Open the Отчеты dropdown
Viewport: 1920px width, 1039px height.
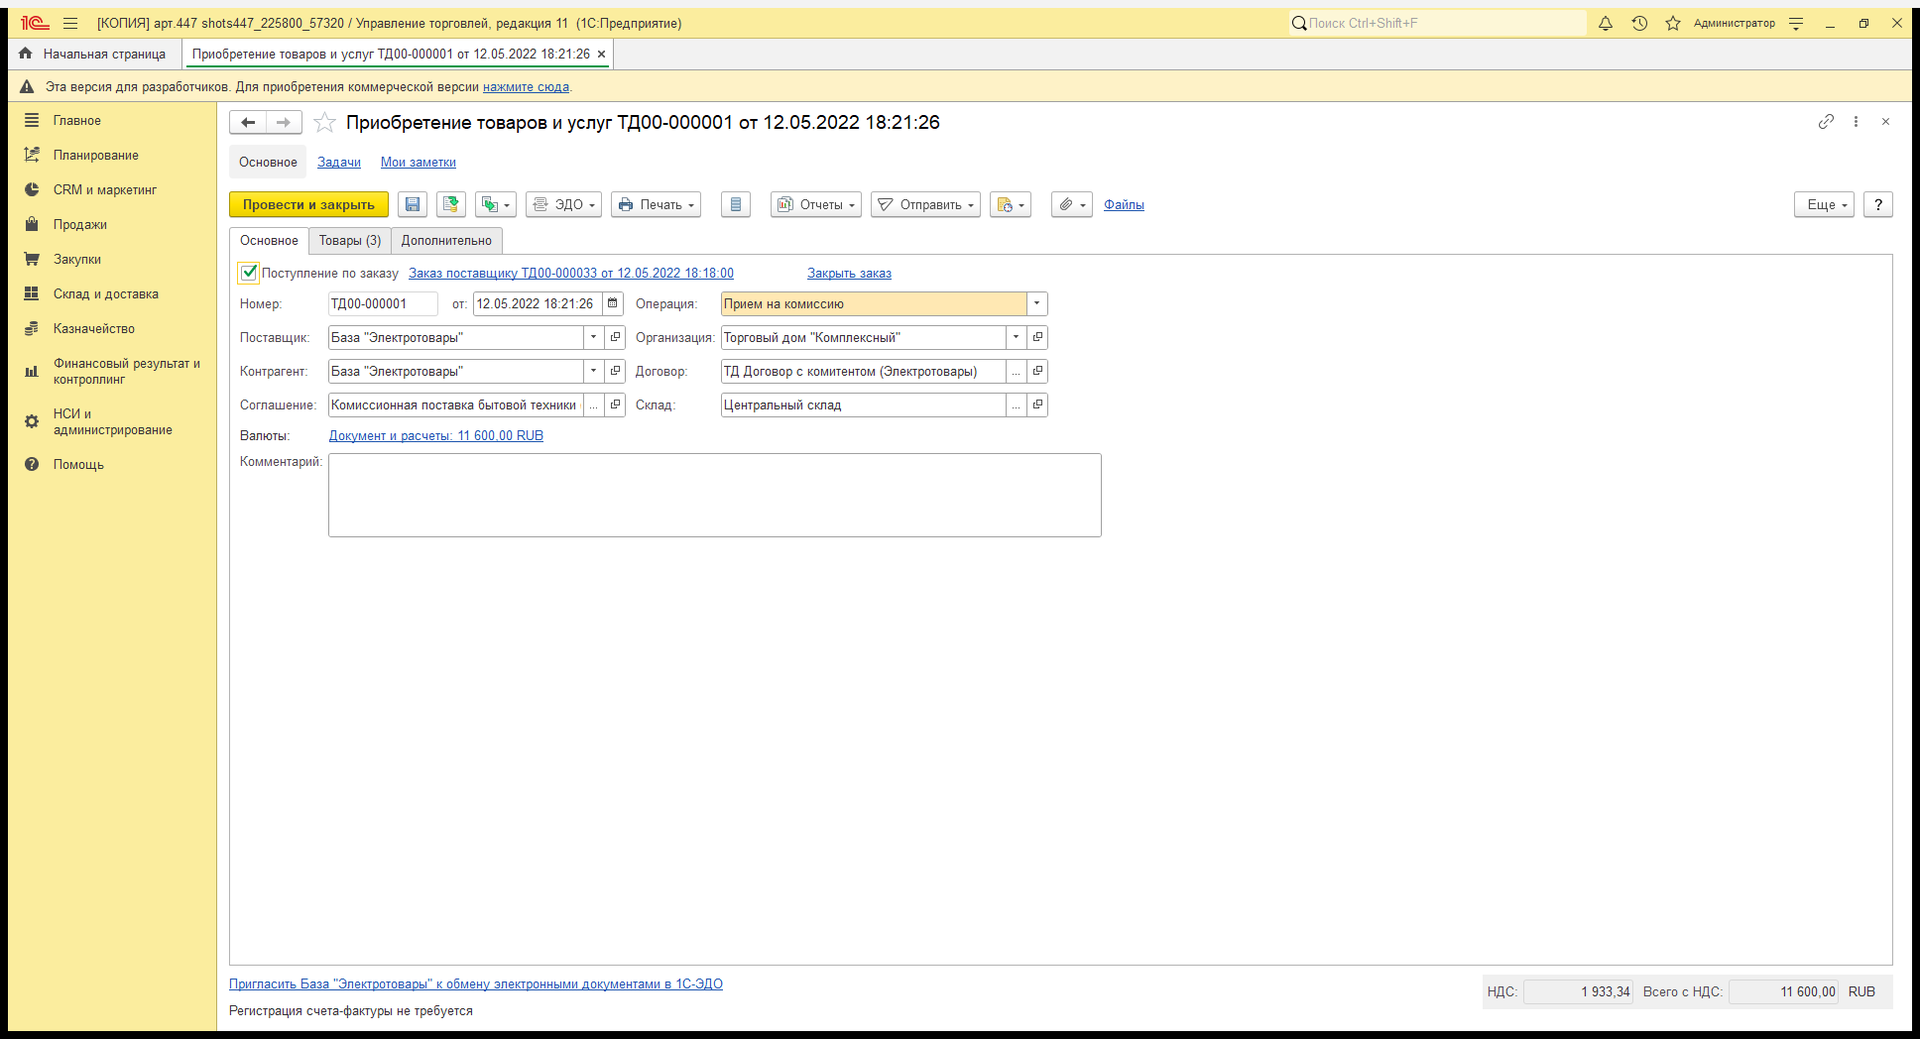coord(816,204)
